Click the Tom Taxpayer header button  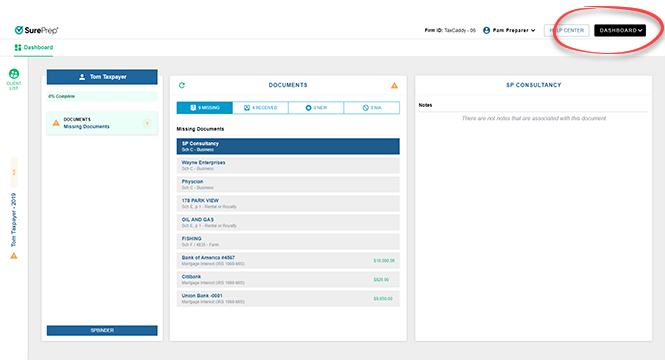tap(102, 77)
